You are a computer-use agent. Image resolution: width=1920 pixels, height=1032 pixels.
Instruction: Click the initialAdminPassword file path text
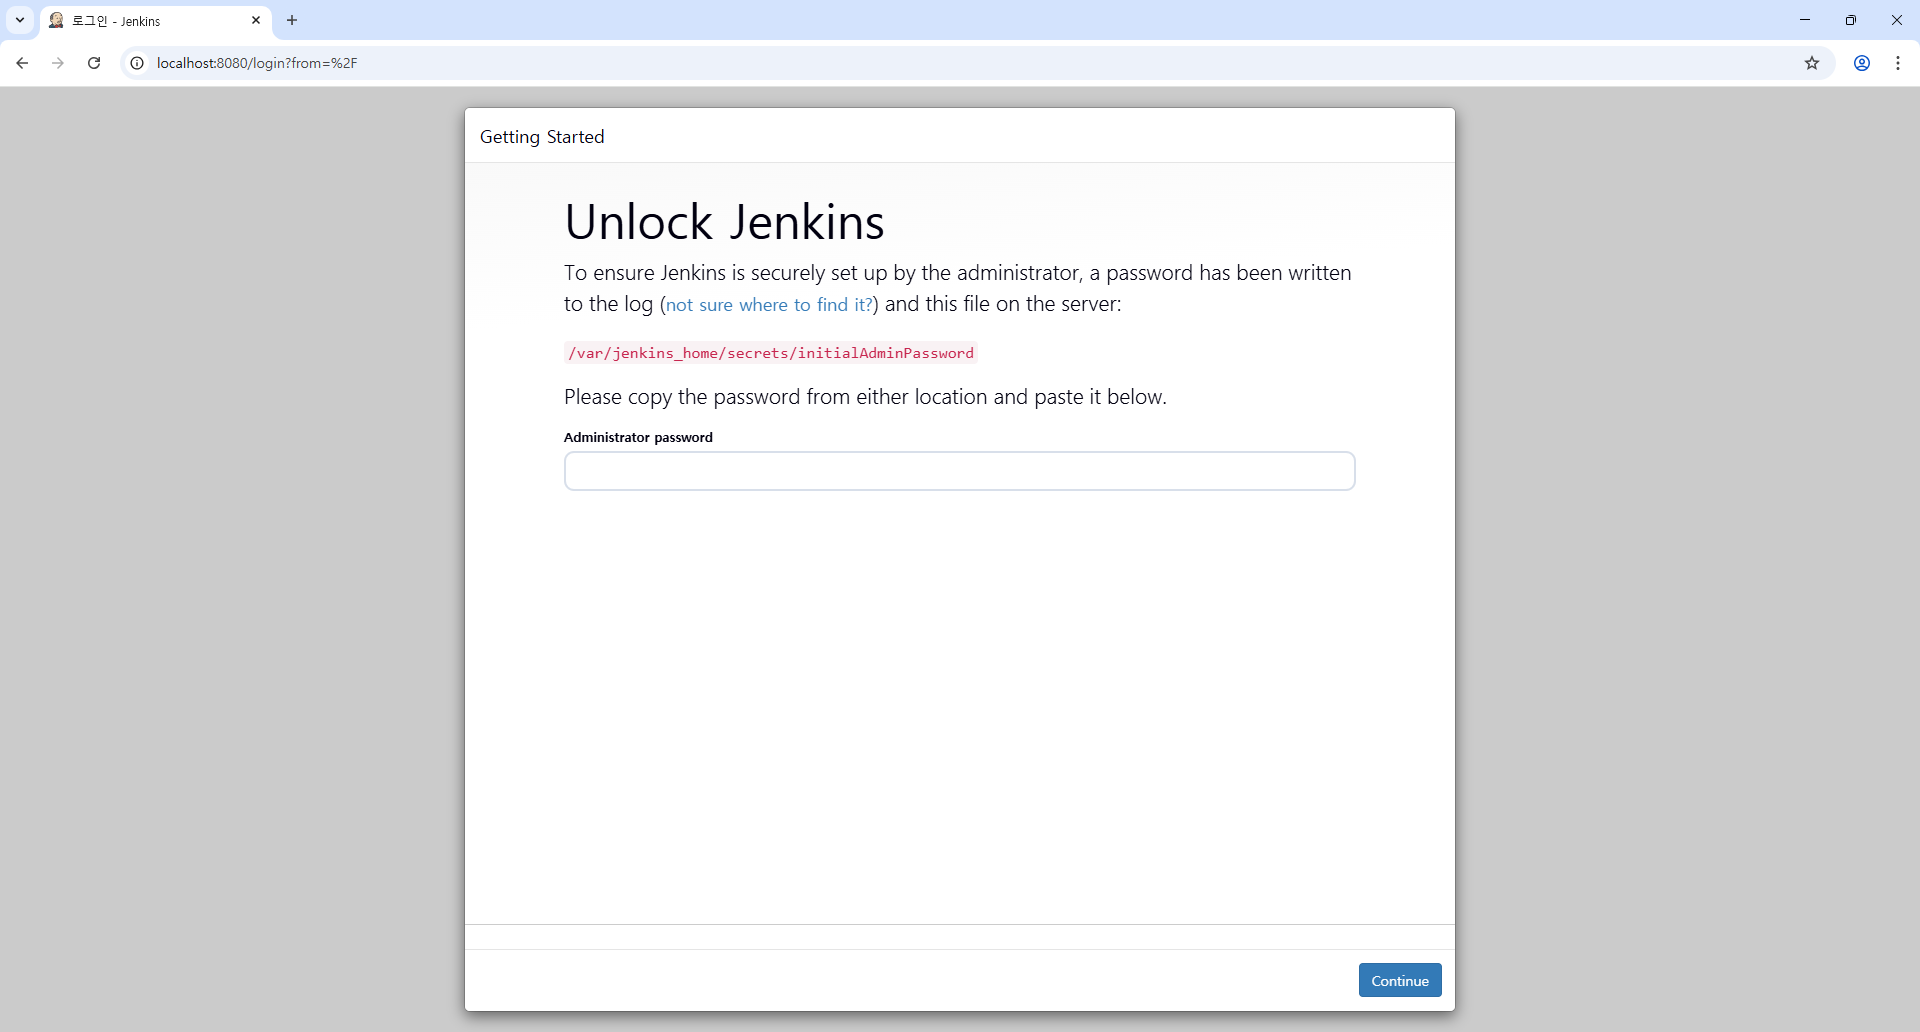click(770, 353)
